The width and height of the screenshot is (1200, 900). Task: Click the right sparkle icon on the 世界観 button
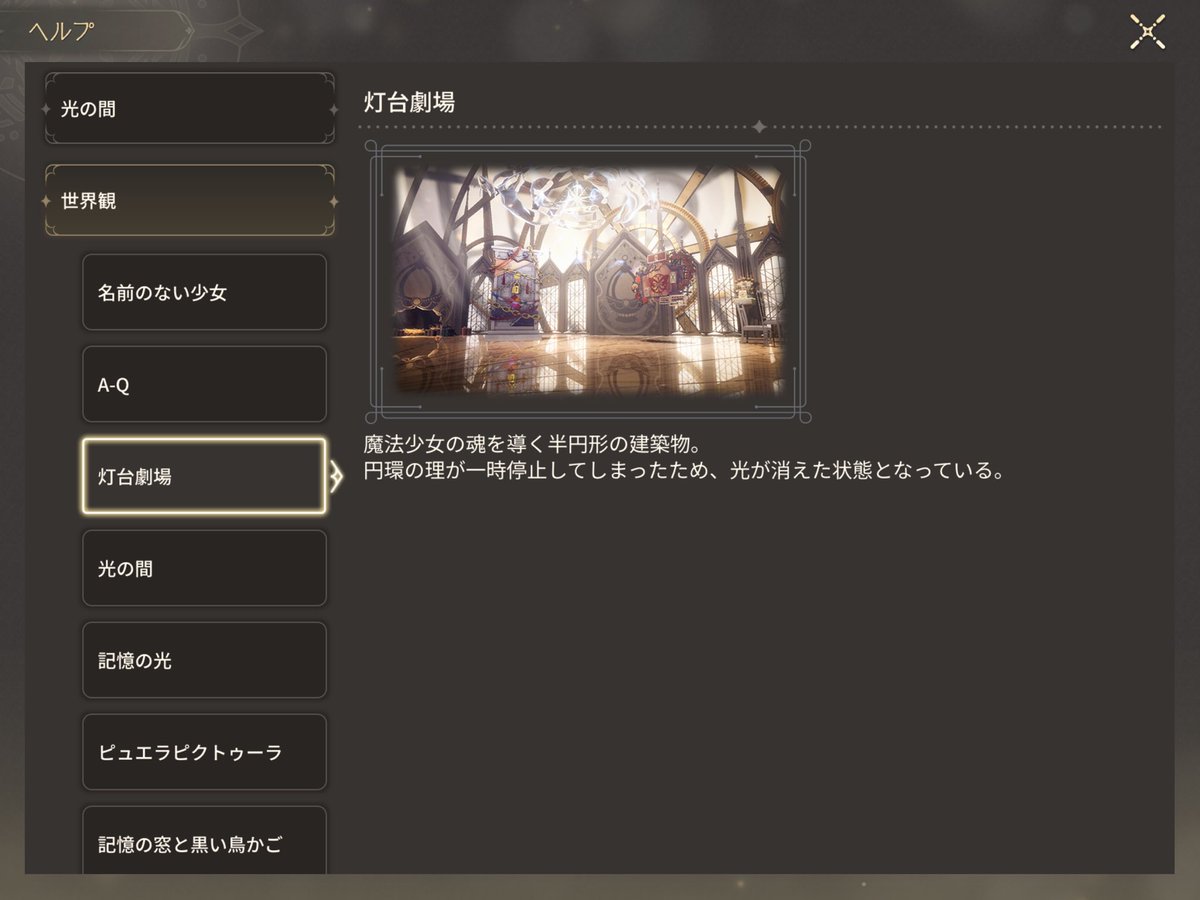332,201
